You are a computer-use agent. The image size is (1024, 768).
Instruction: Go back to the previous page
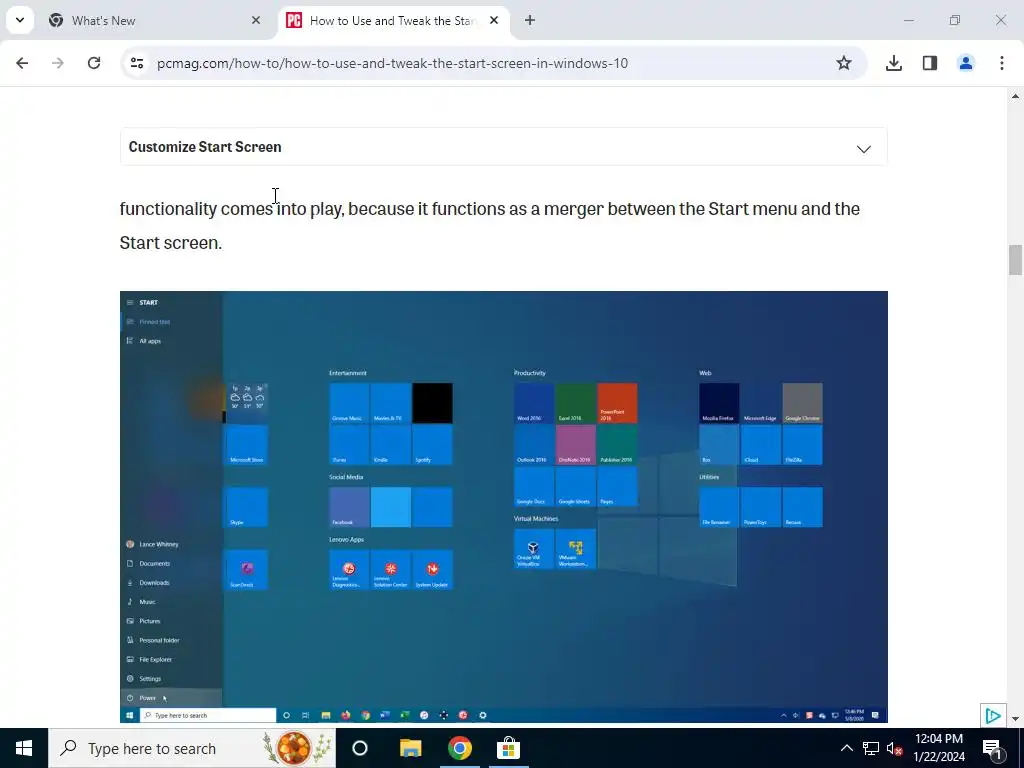coord(22,63)
